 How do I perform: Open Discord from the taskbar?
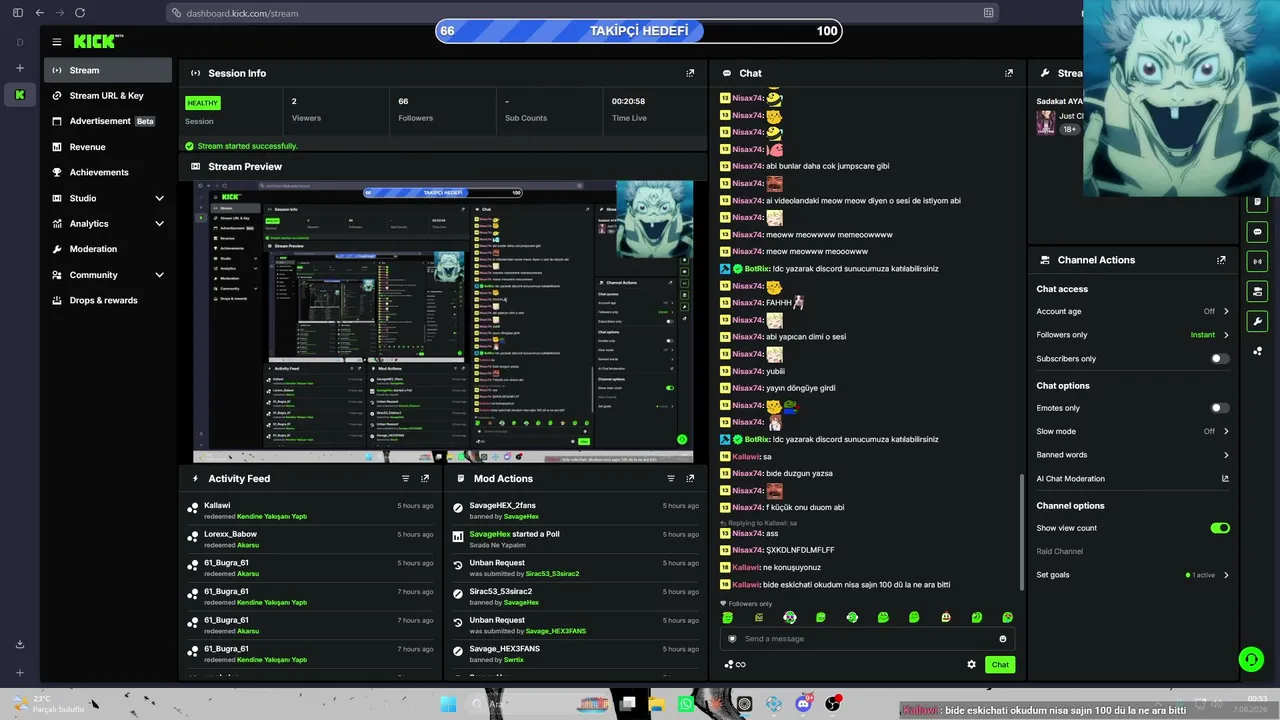[803, 704]
